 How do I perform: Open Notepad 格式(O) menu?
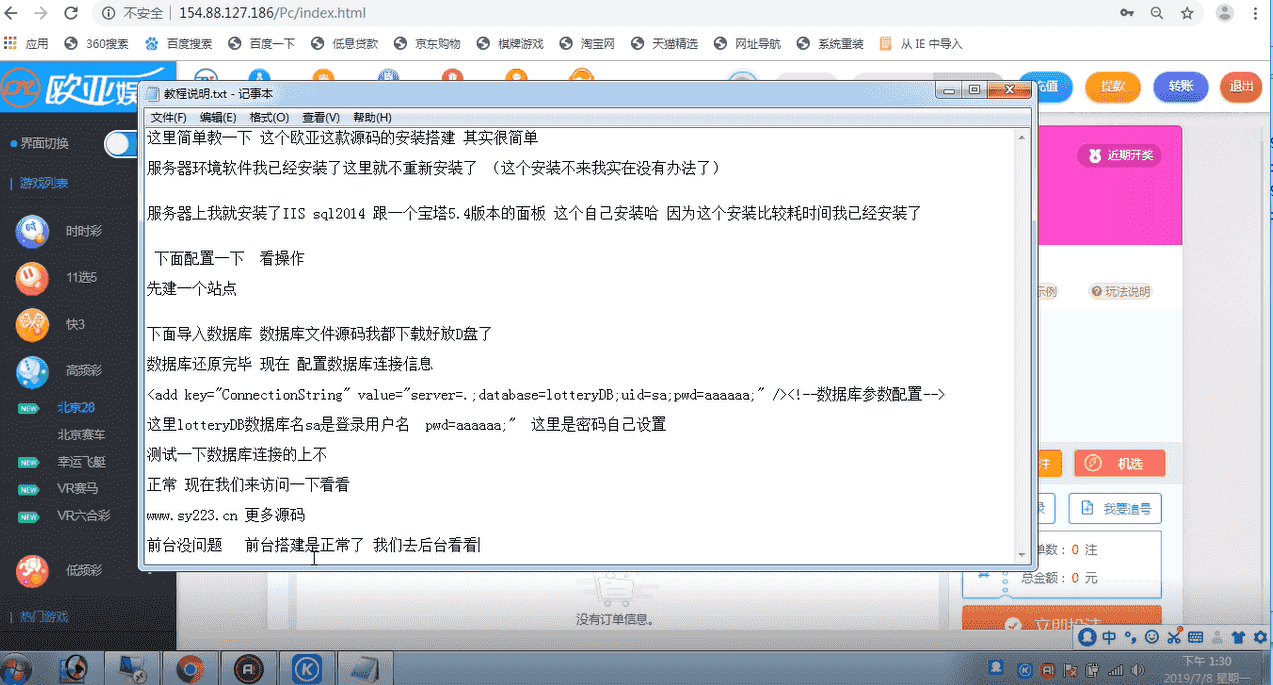point(269,117)
